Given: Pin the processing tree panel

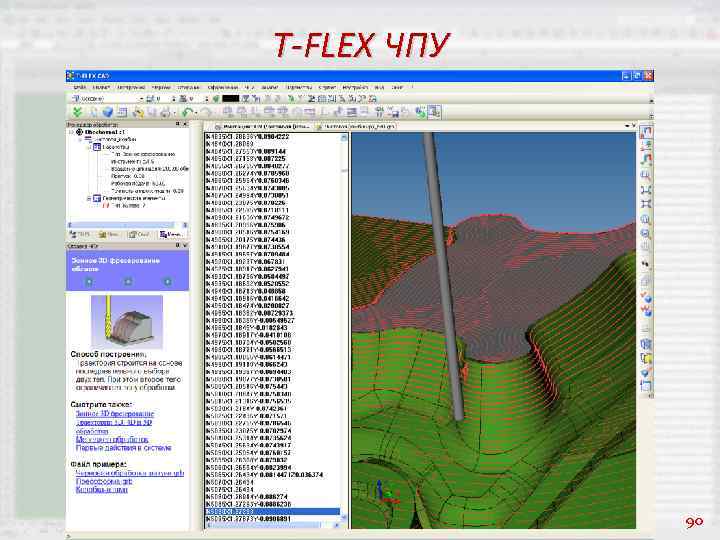Looking at the screenshot, I should [178, 124].
